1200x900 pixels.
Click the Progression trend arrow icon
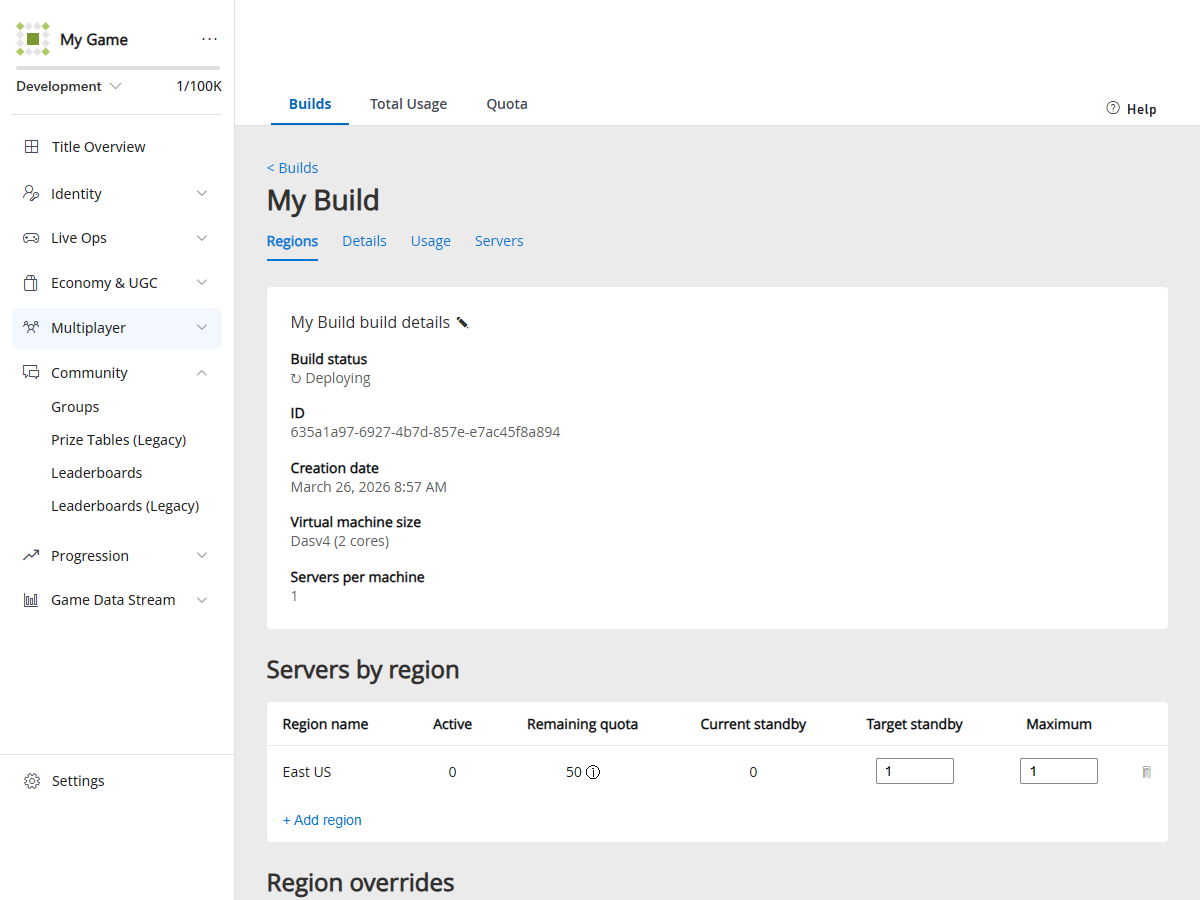31,555
